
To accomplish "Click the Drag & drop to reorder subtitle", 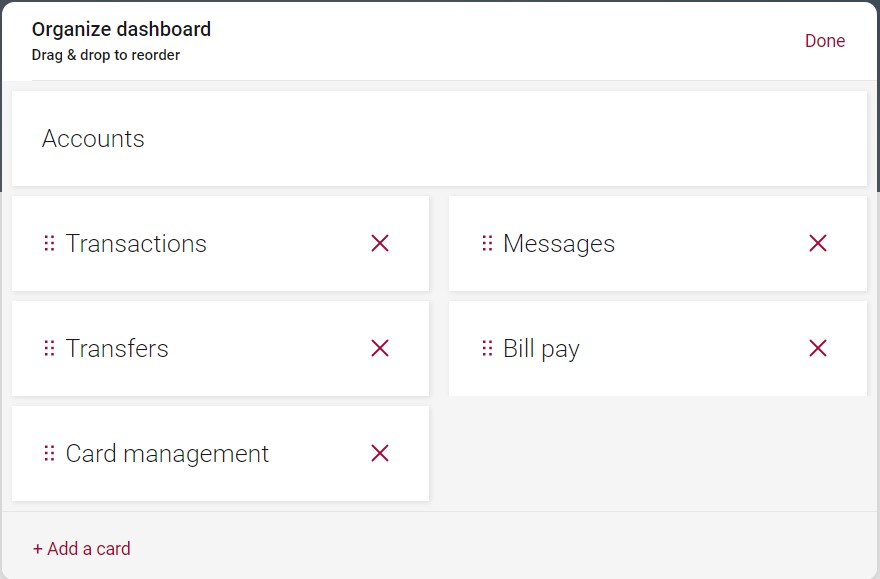I will [106, 56].
